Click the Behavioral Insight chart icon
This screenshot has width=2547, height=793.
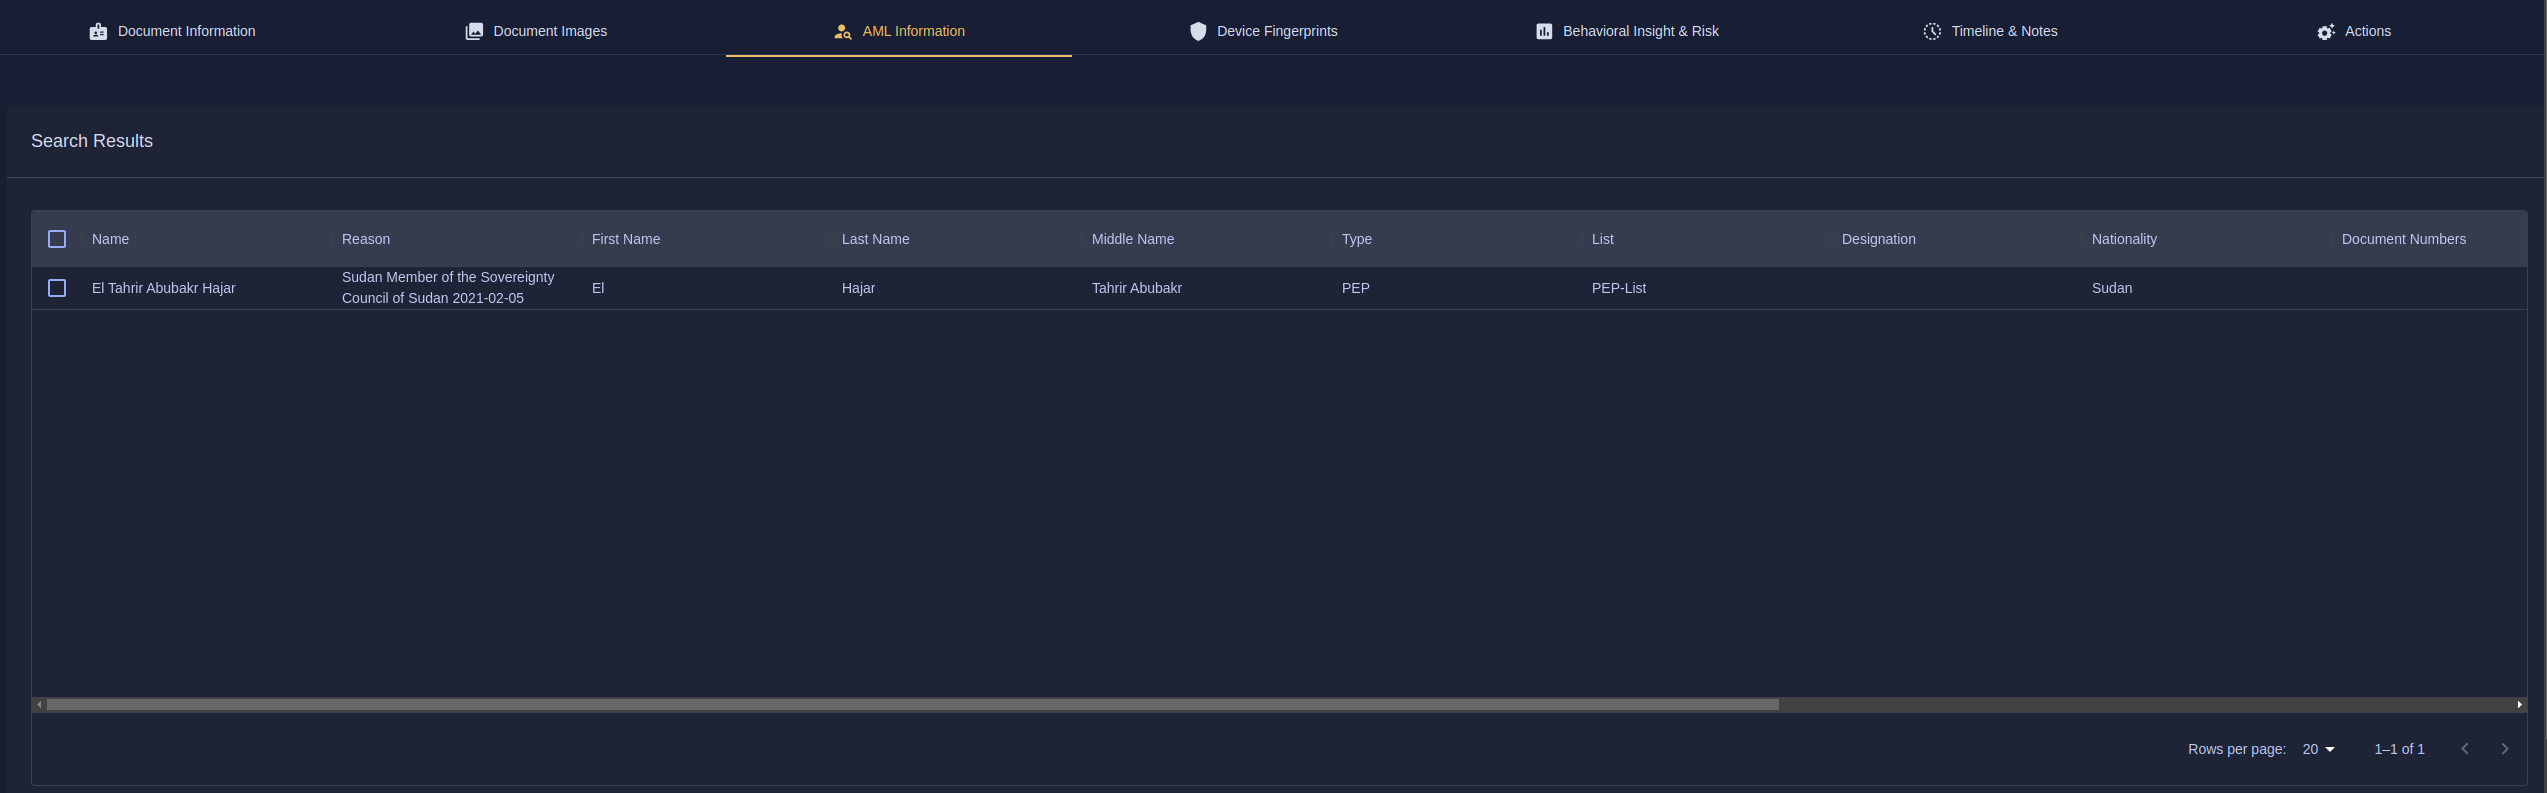[x=1544, y=32]
